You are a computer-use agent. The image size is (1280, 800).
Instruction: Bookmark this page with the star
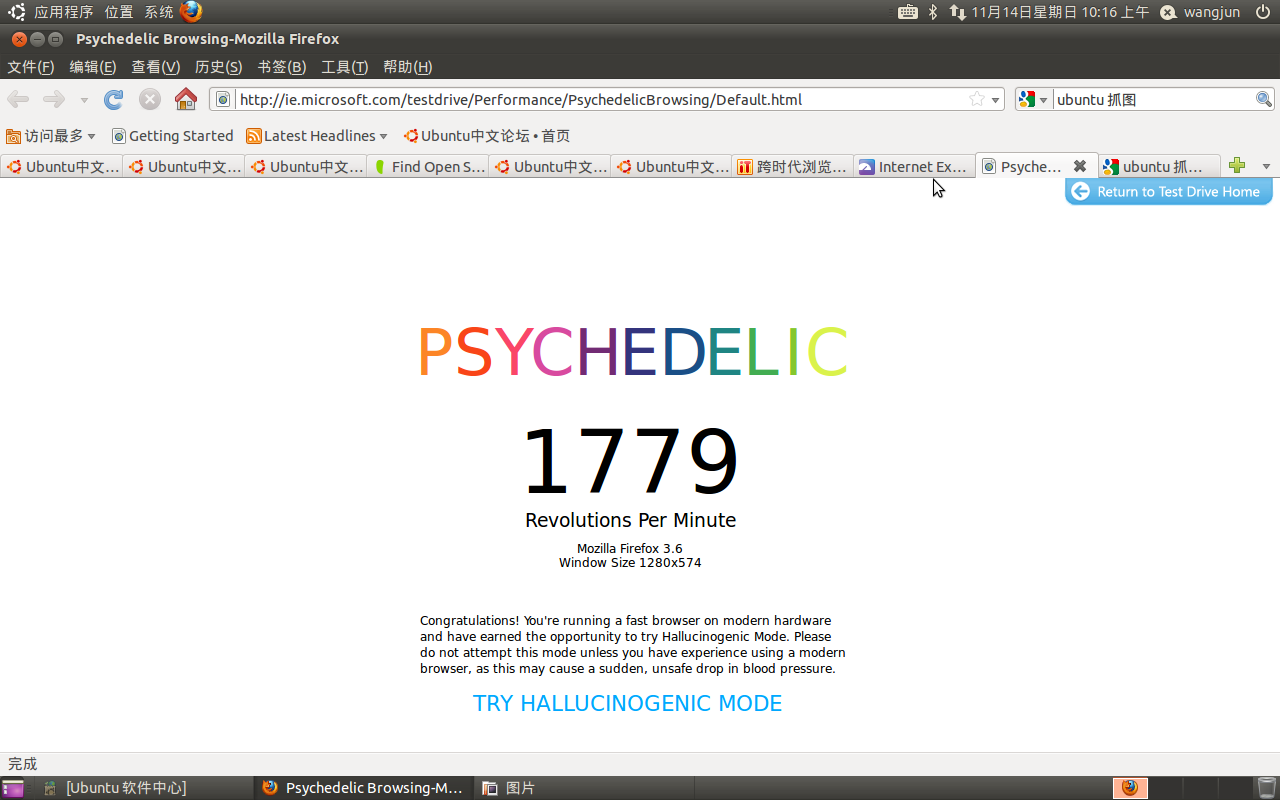pyautogui.click(x=977, y=99)
